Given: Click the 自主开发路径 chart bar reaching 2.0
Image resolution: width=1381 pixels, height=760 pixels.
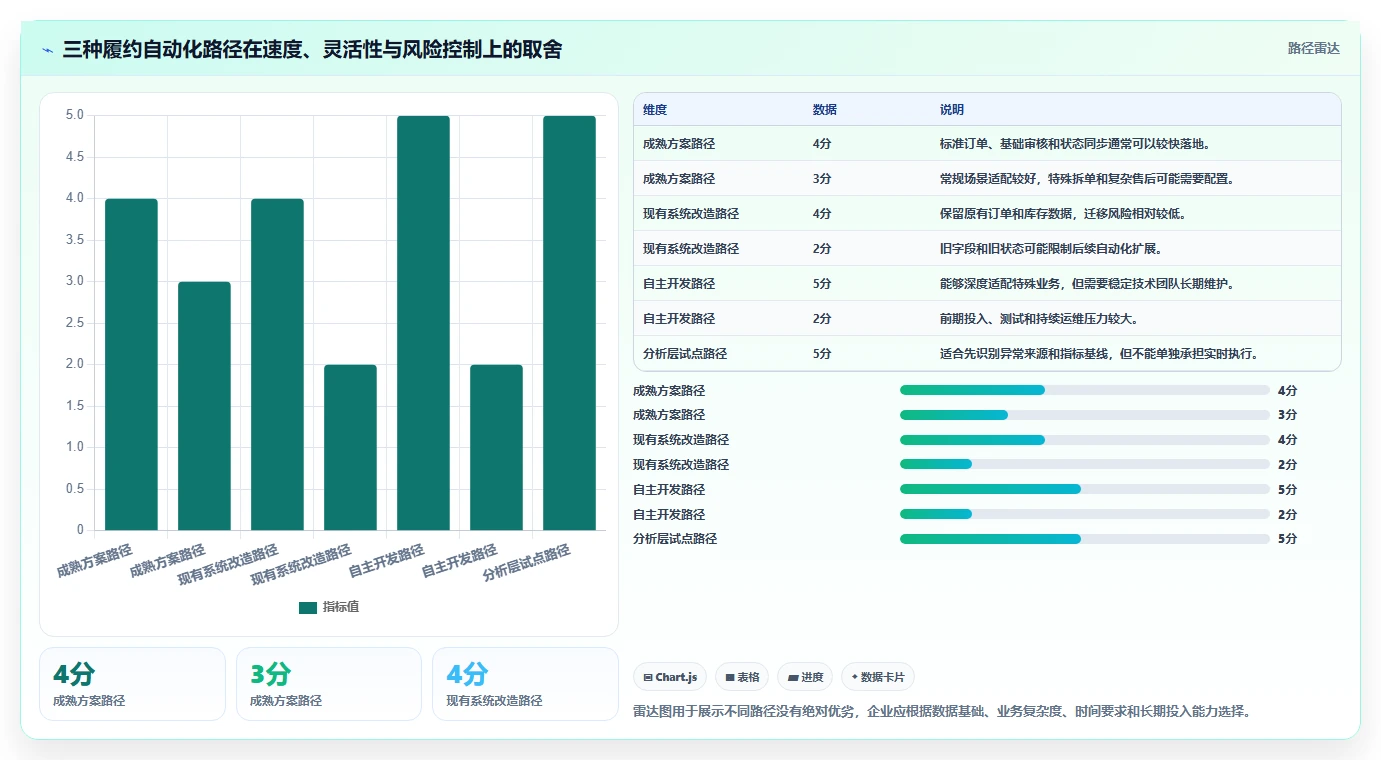Looking at the screenshot, I should coord(496,447).
